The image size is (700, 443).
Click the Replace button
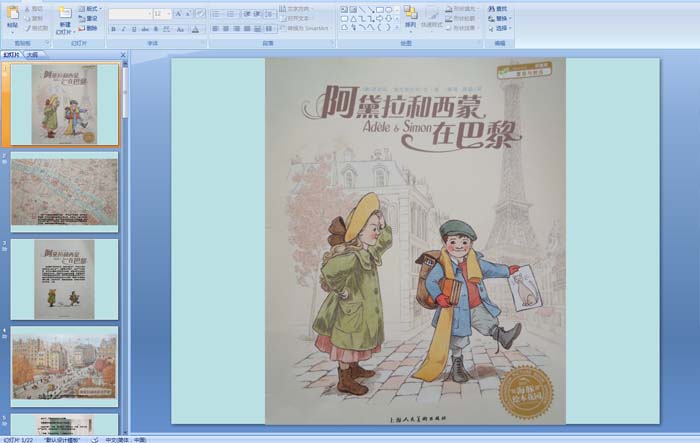499,18
